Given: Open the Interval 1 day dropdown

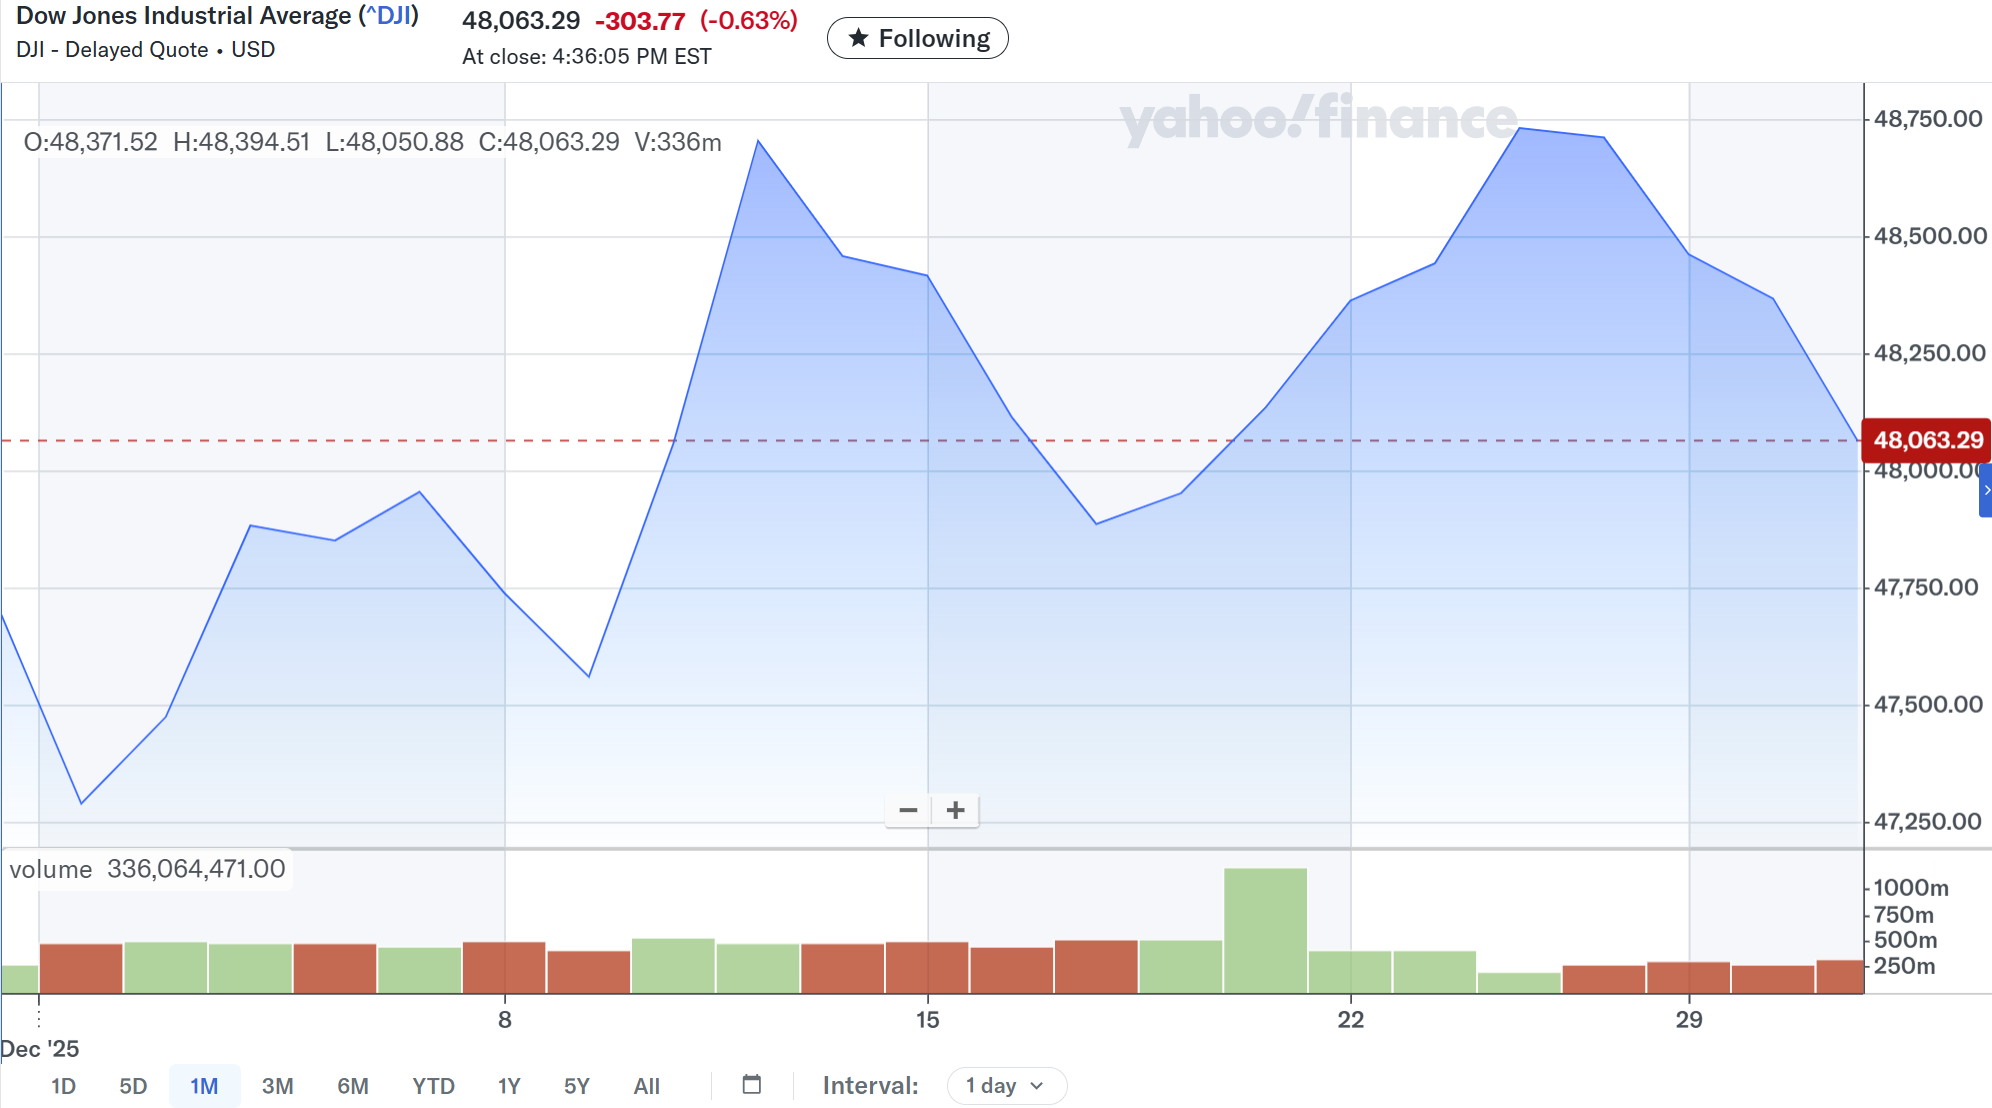Looking at the screenshot, I should tap(1006, 1086).
